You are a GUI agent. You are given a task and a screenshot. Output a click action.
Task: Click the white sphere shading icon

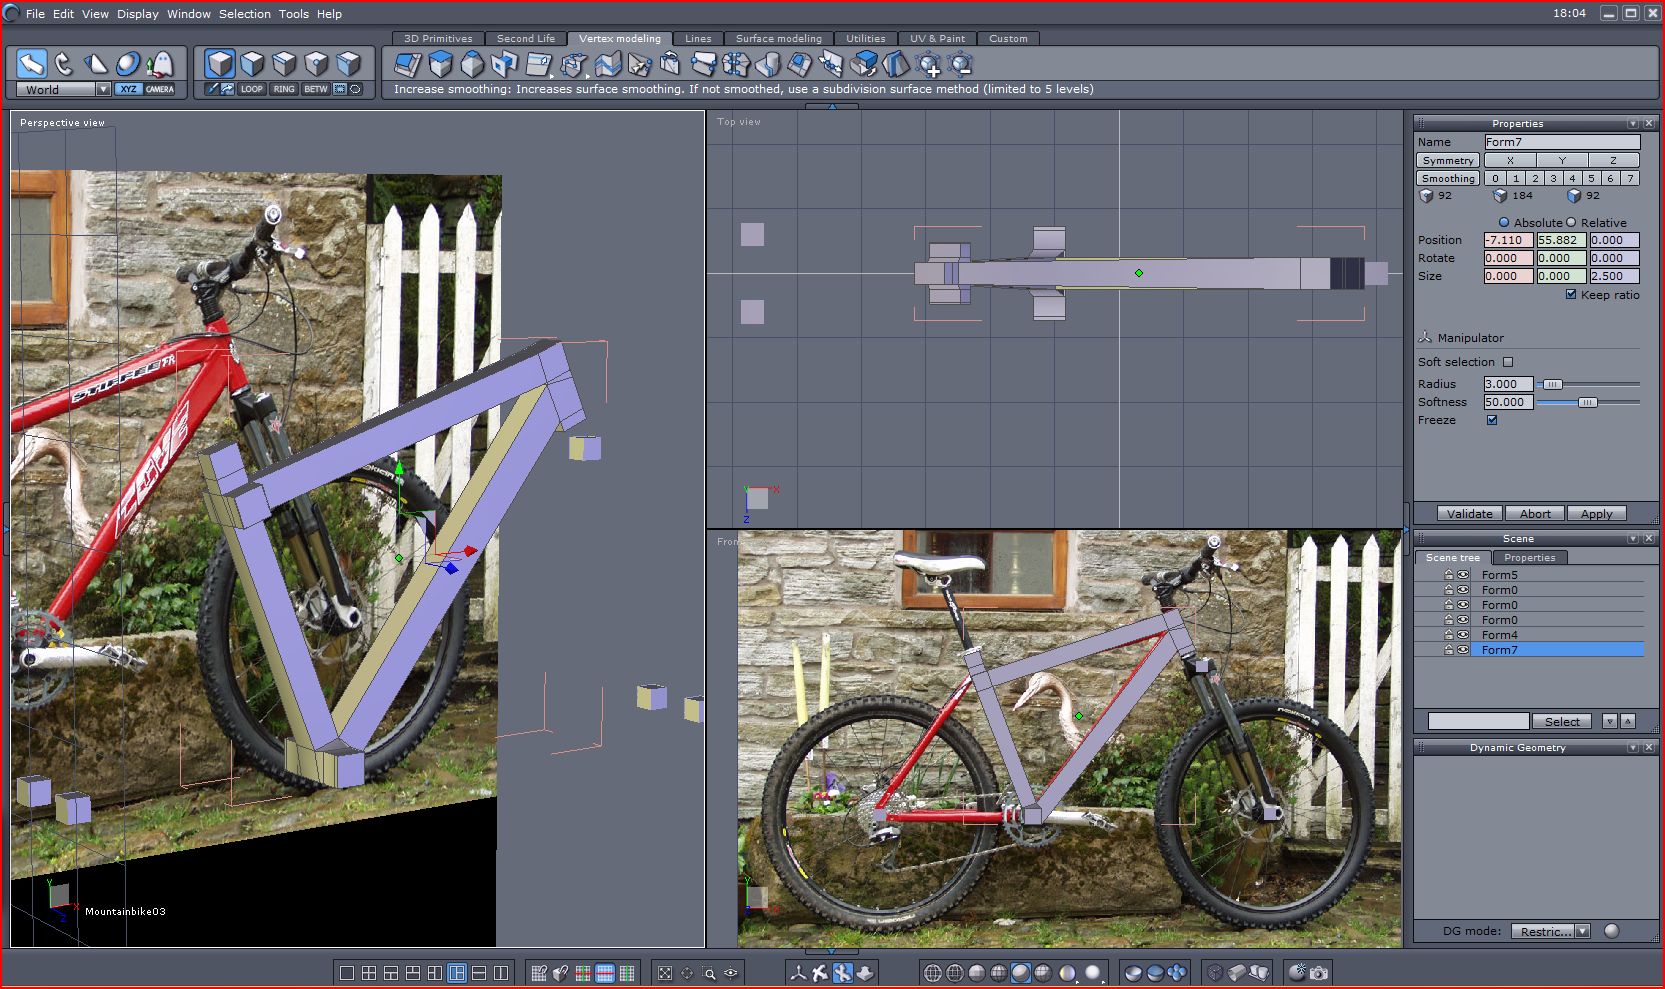tap(1093, 973)
